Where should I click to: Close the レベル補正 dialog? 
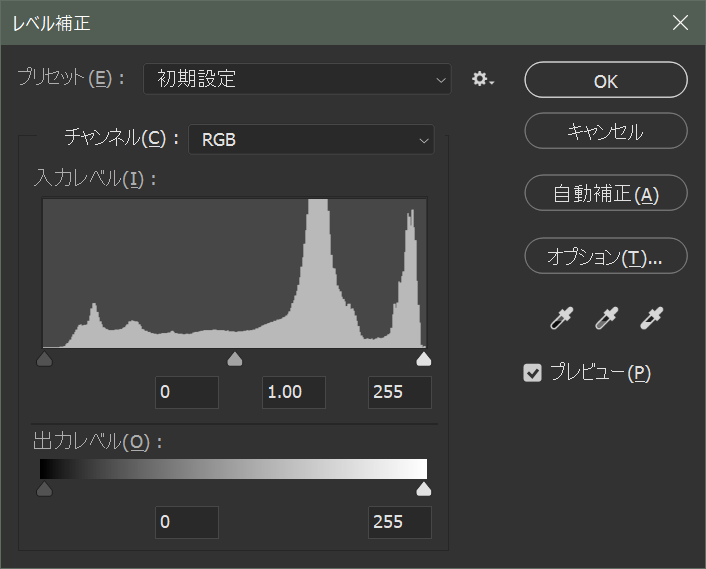[680, 23]
